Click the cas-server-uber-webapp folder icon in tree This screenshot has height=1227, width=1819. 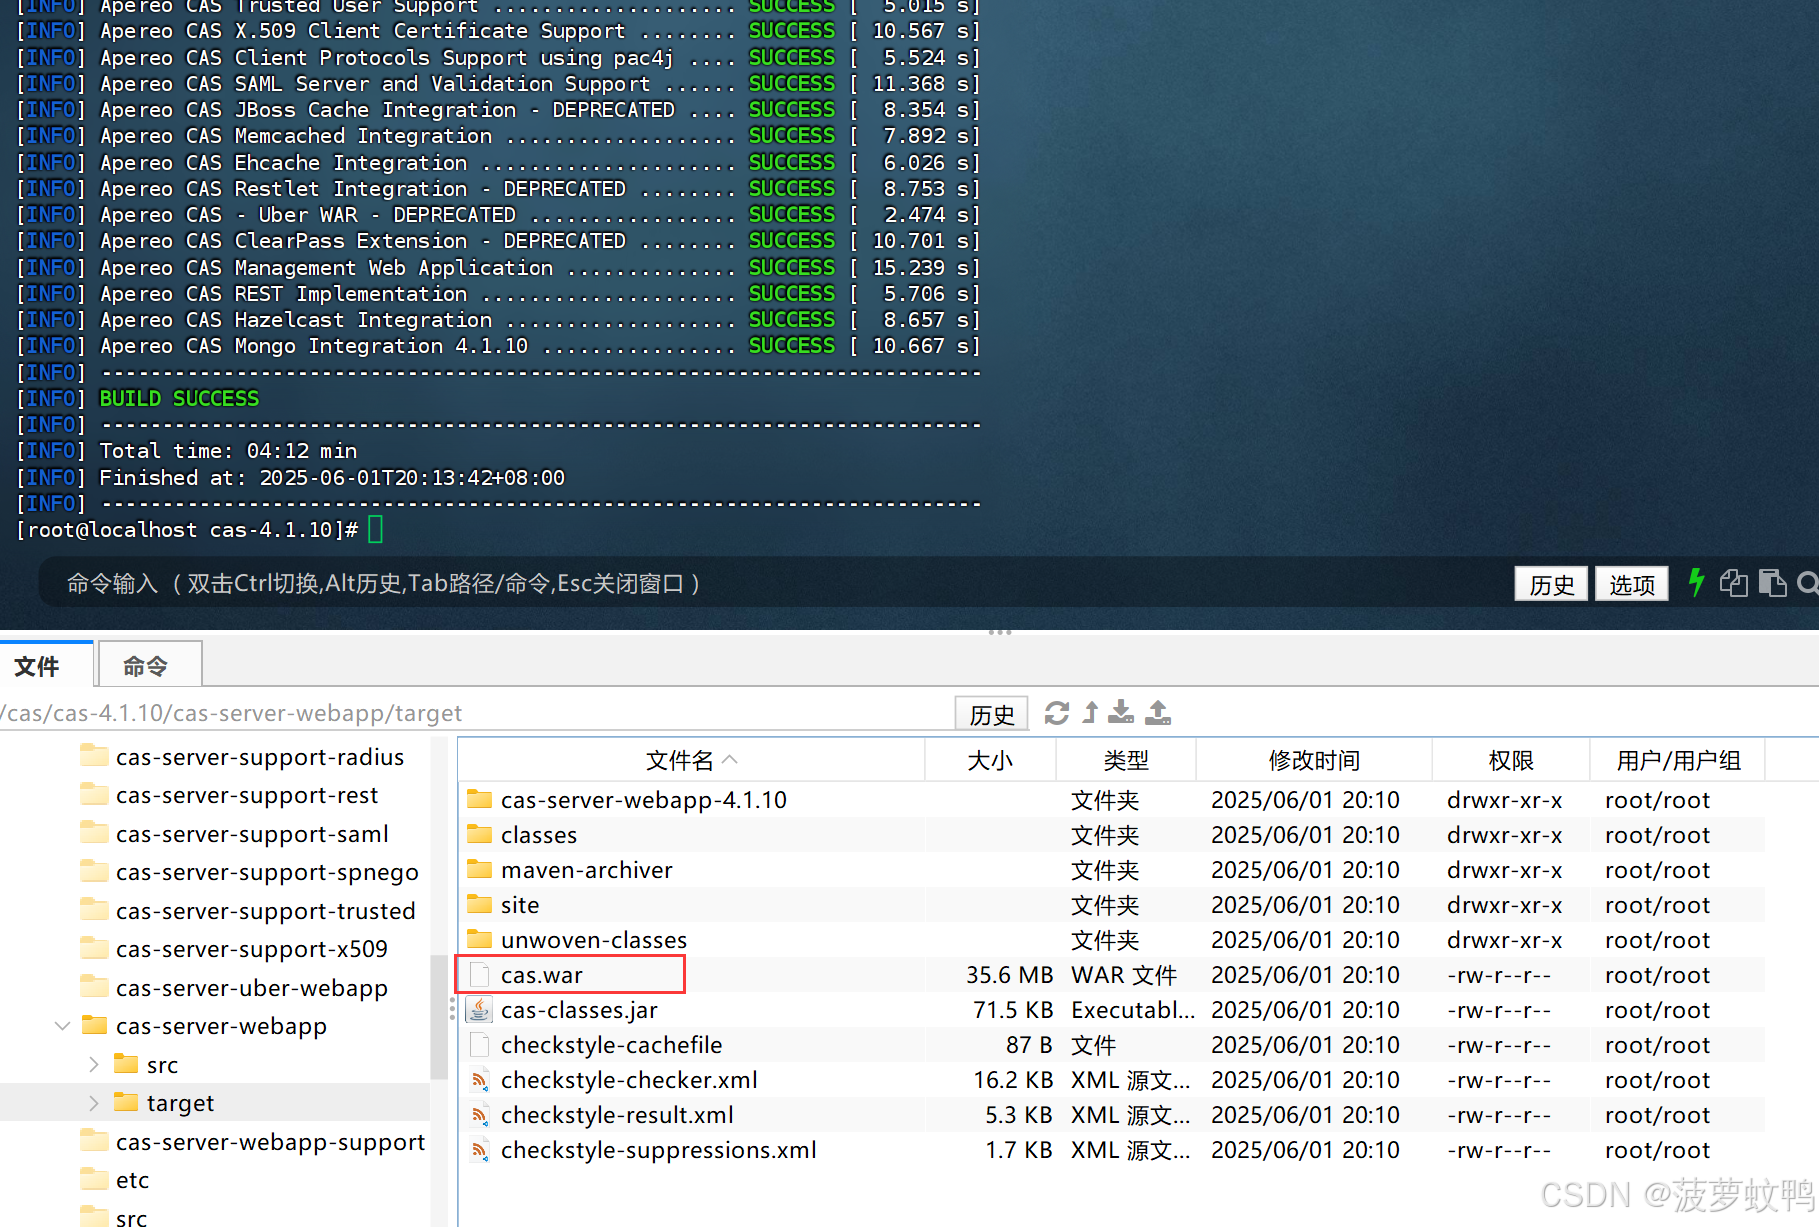94,986
